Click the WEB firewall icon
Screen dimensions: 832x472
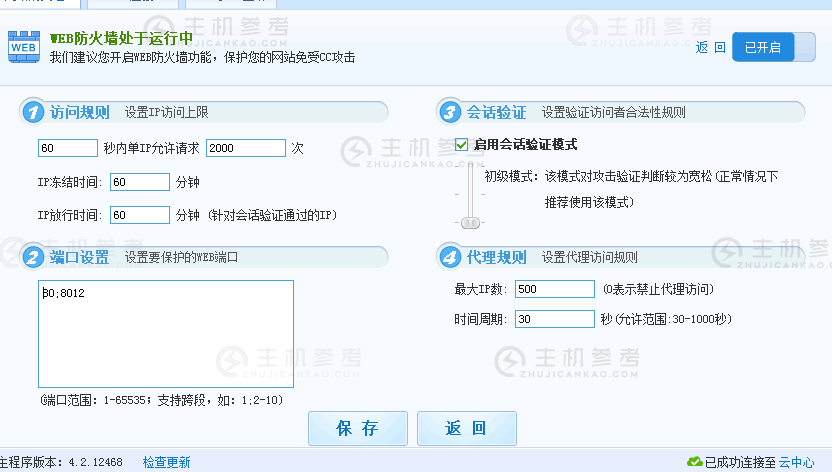(x=24, y=47)
